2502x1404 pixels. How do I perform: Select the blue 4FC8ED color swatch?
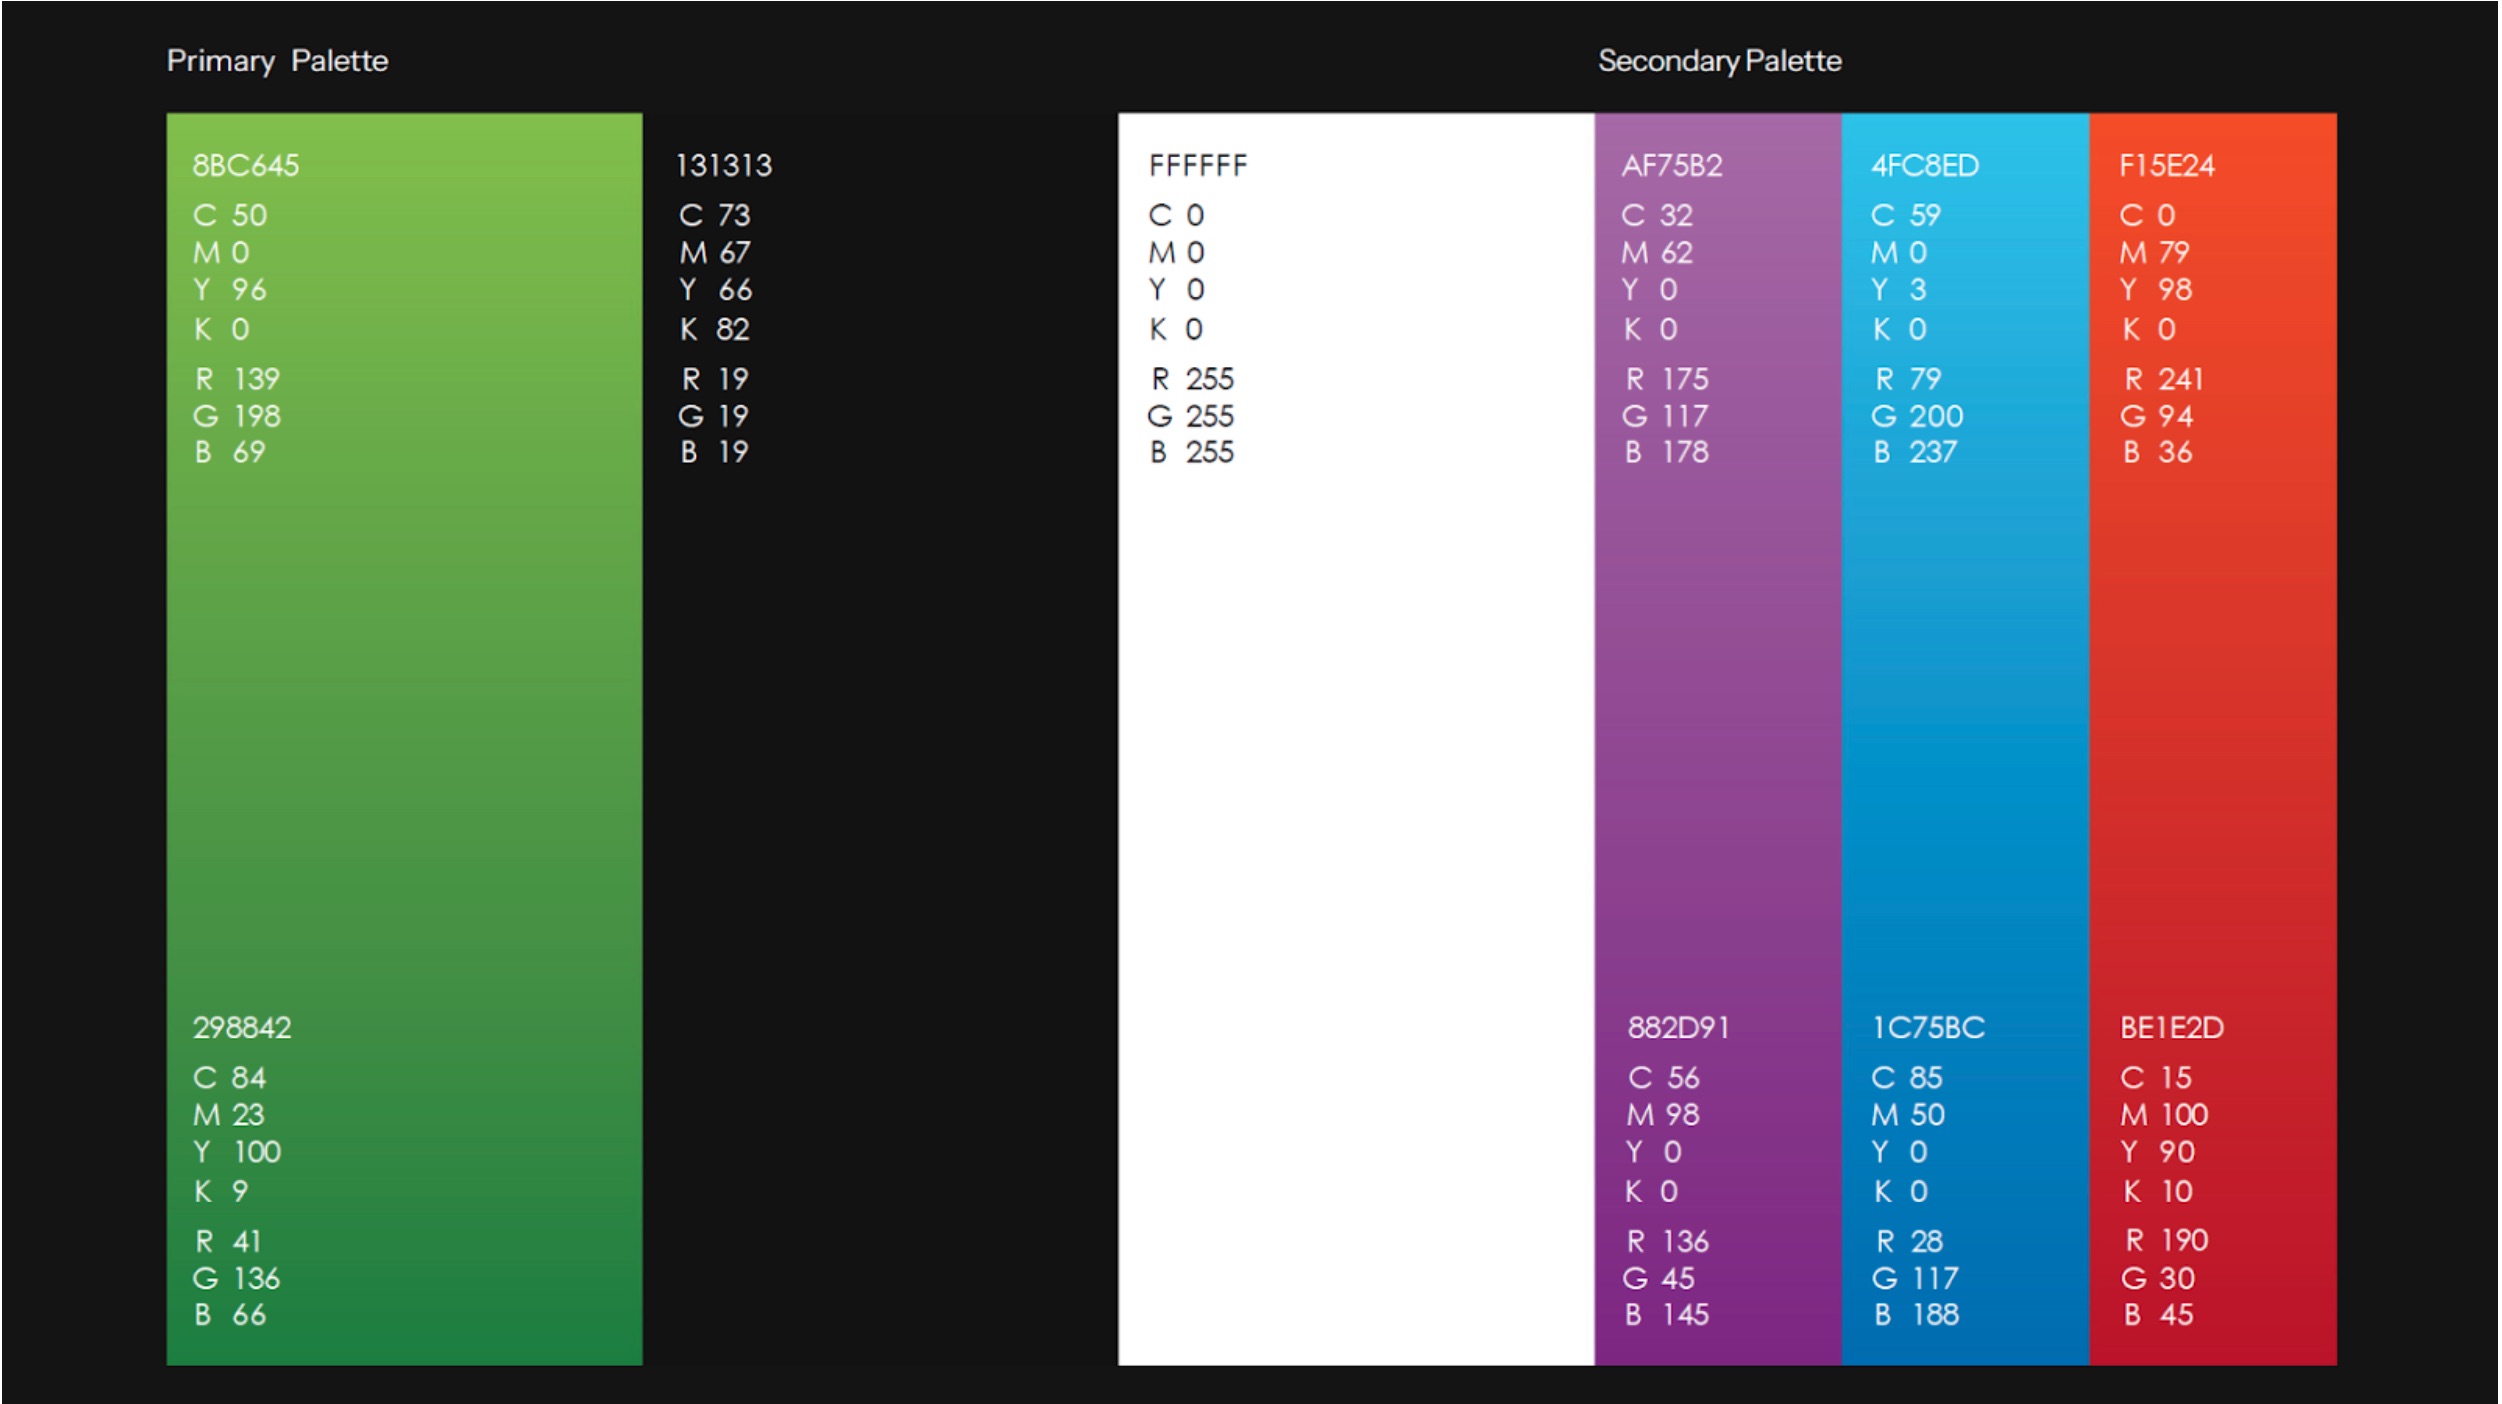click(1960, 700)
